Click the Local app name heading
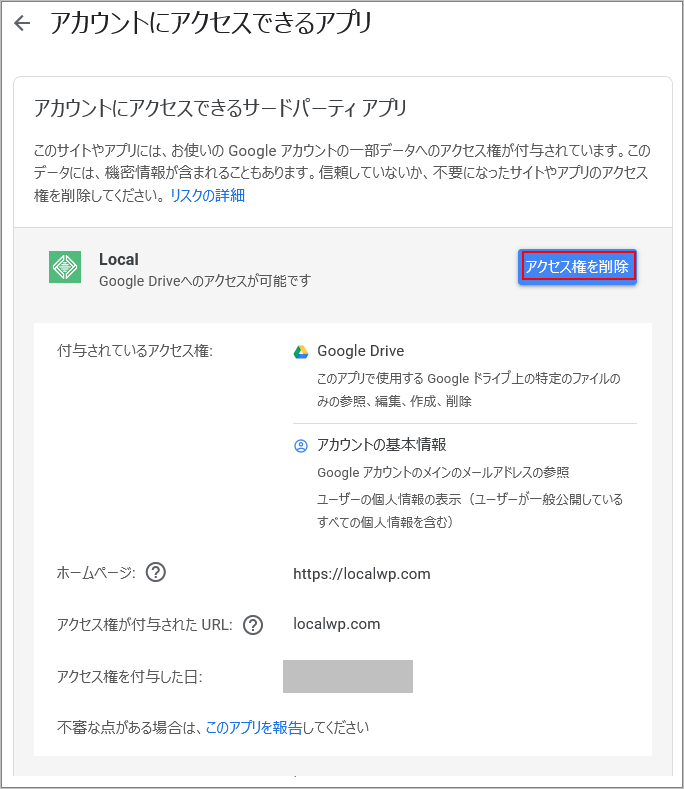 click(x=119, y=259)
